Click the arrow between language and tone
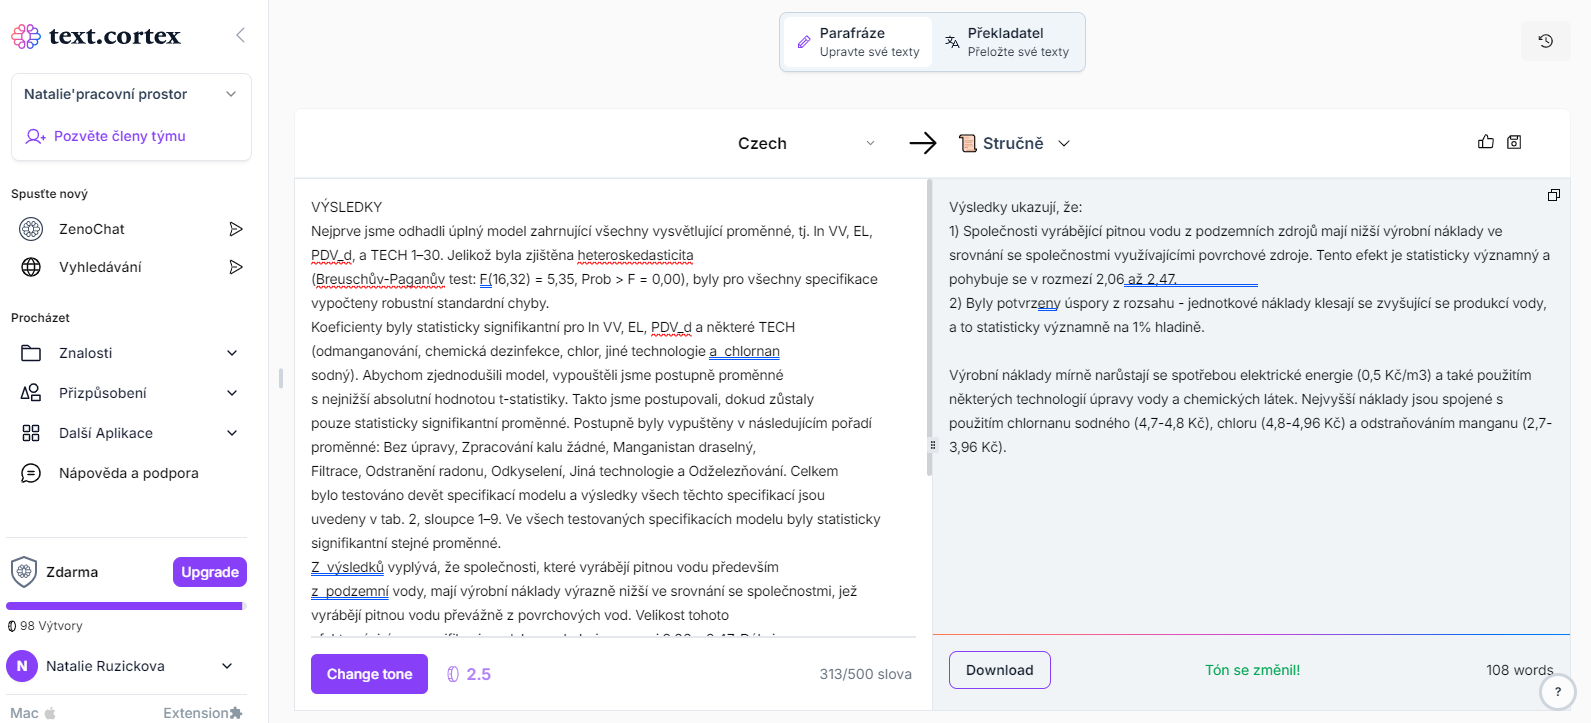This screenshot has width=1591, height=723. click(x=923, y=143)
